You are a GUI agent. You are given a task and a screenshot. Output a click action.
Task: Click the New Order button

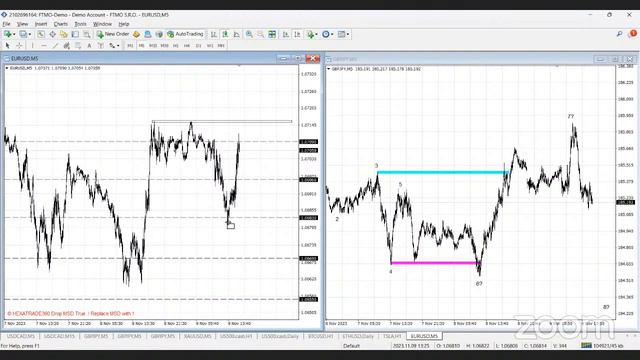click(113, 34)
